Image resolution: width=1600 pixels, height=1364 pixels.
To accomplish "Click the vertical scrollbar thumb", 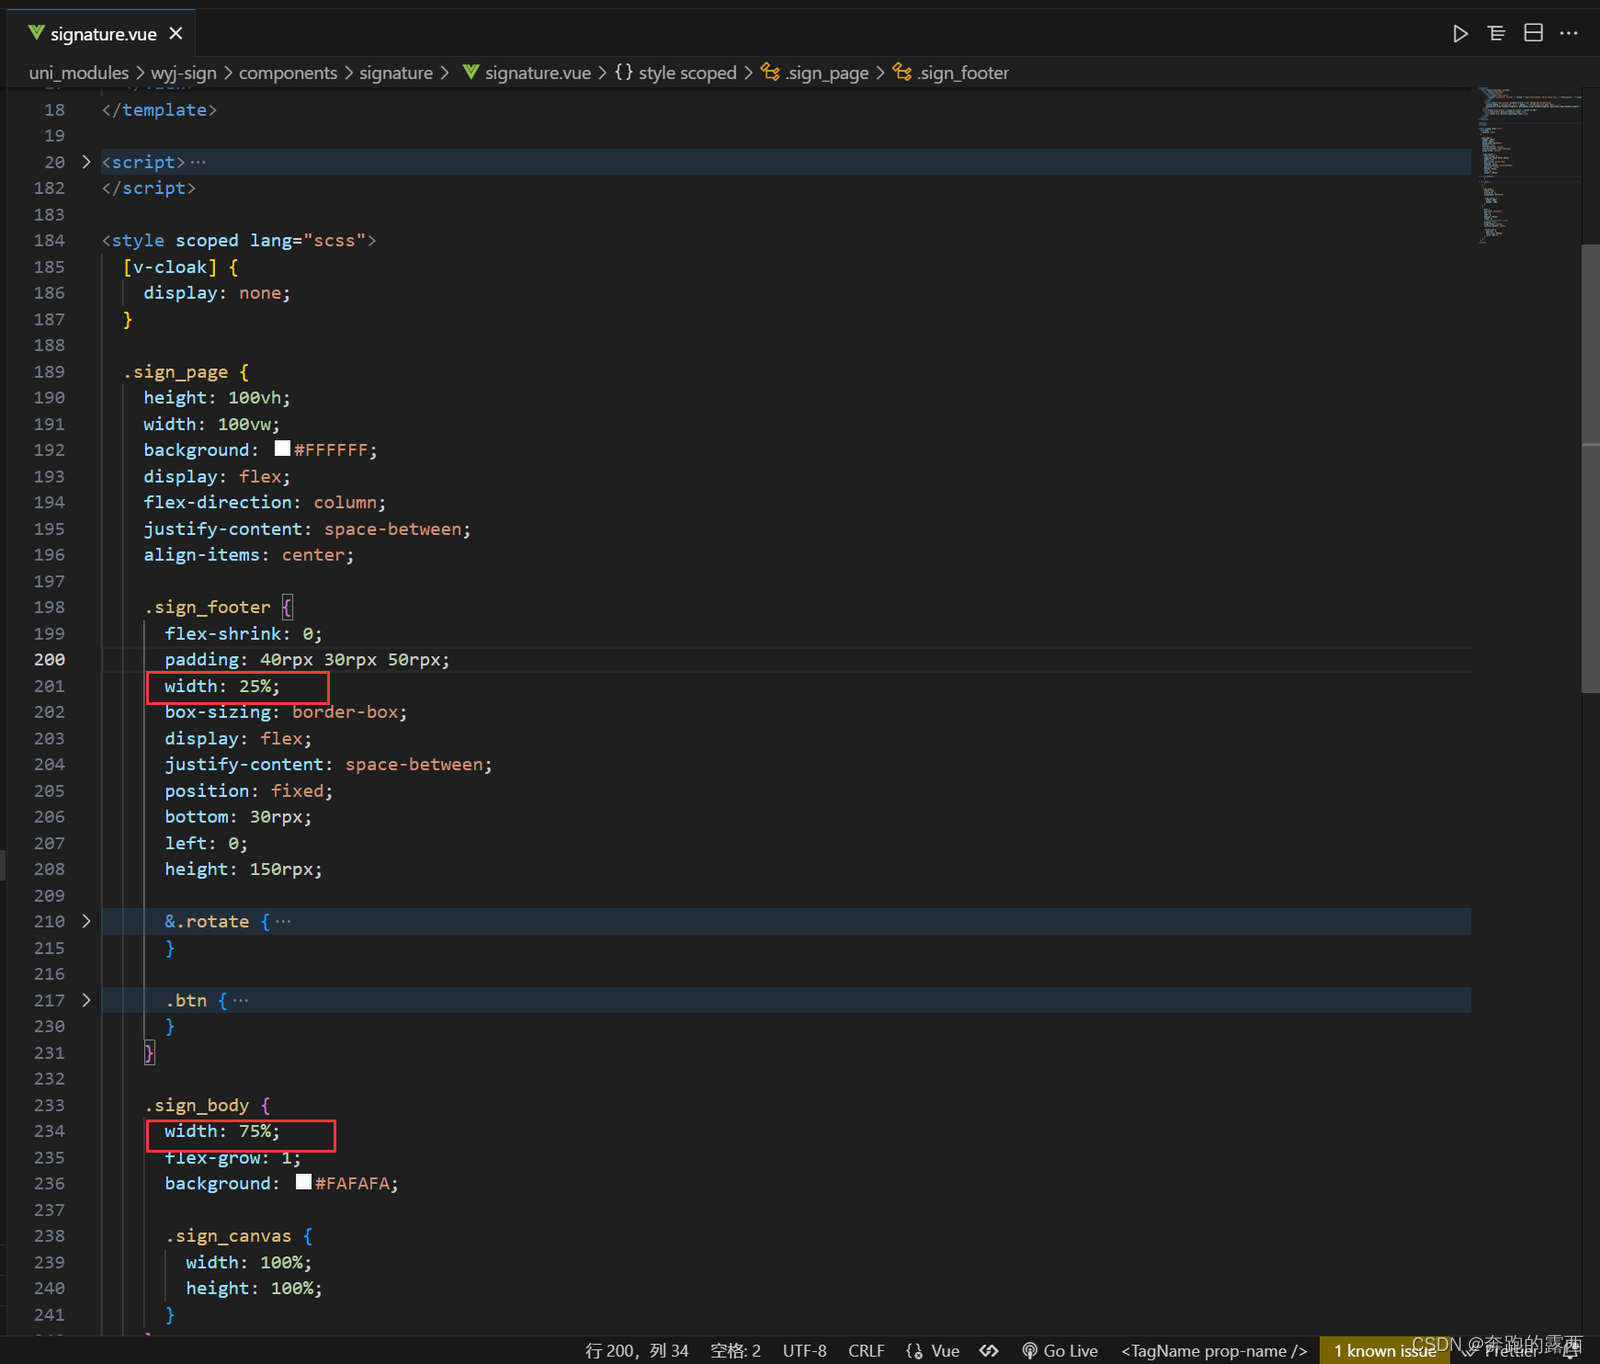I will point(1590,468).
